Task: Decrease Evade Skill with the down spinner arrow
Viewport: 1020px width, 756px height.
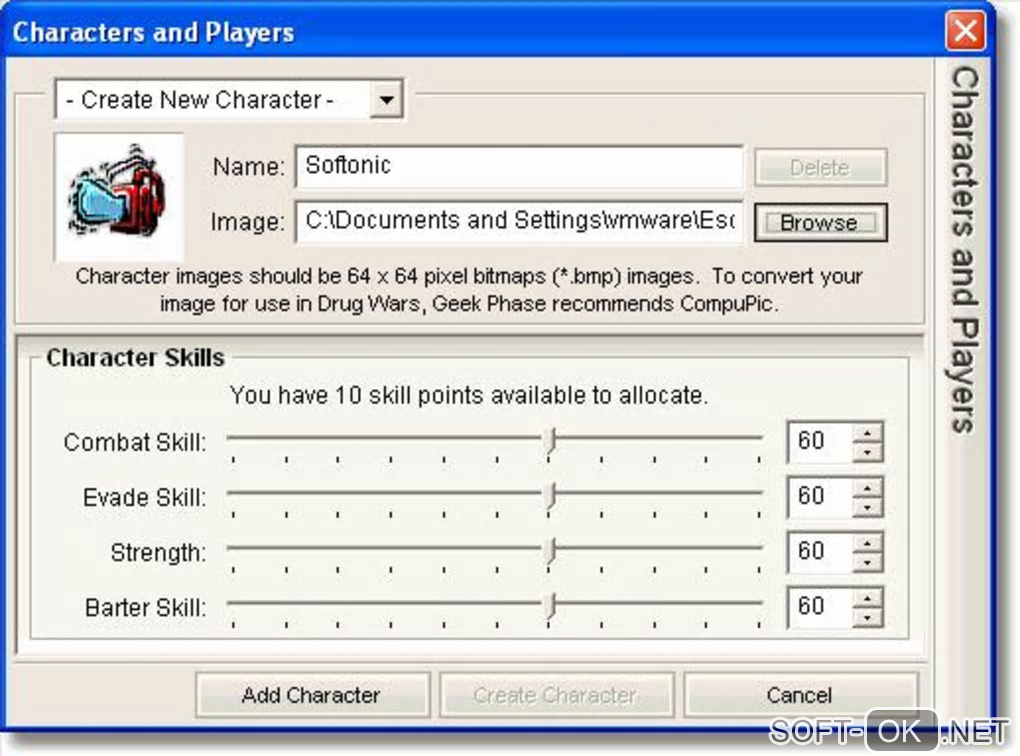Action: 867,507
